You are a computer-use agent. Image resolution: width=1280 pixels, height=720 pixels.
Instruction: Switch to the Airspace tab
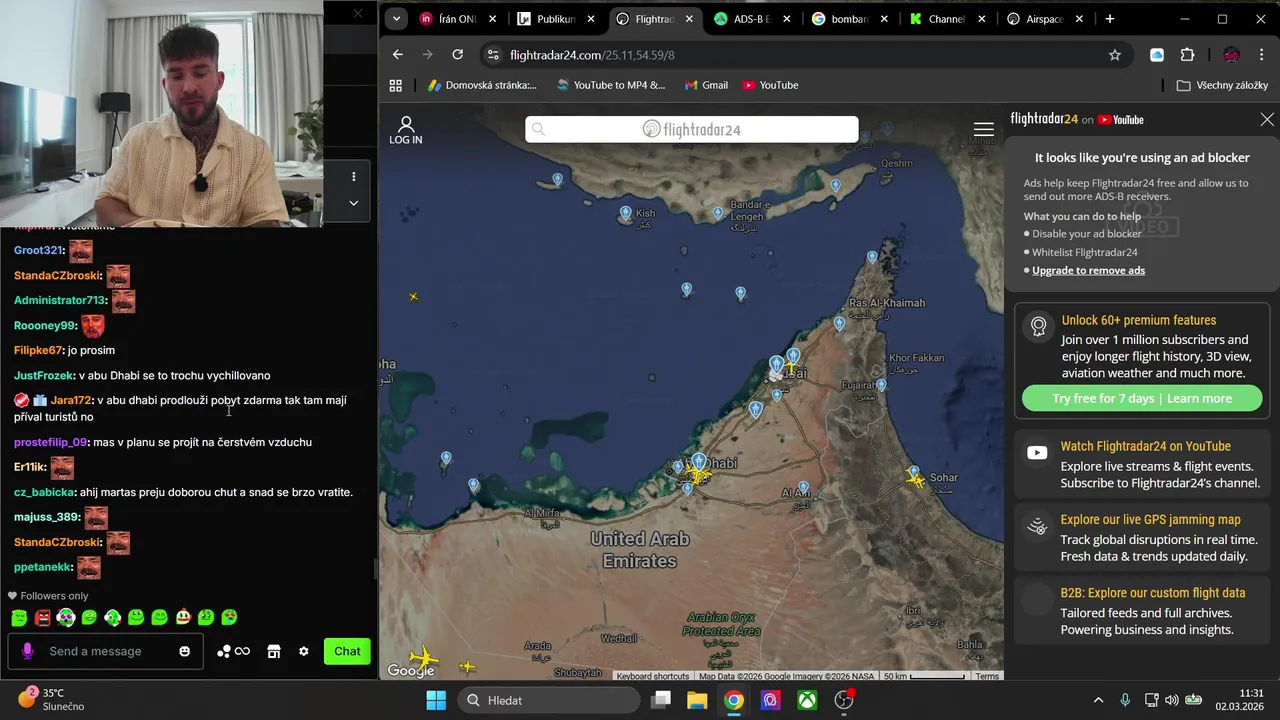pos(1043,19)
